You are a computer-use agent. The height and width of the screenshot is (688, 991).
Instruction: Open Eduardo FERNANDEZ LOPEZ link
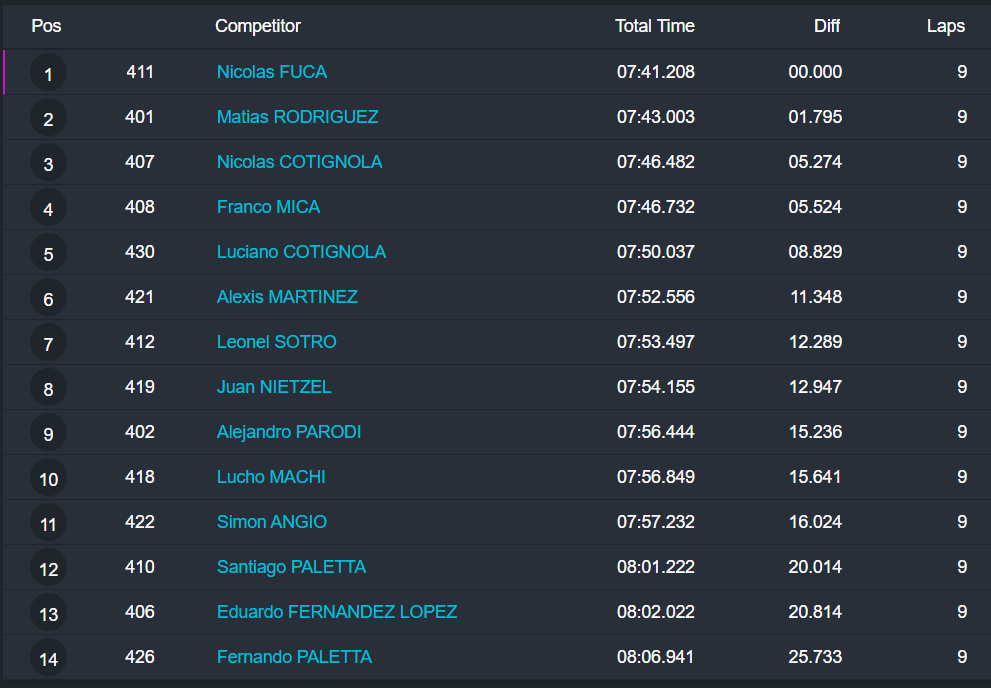[337, 612]
